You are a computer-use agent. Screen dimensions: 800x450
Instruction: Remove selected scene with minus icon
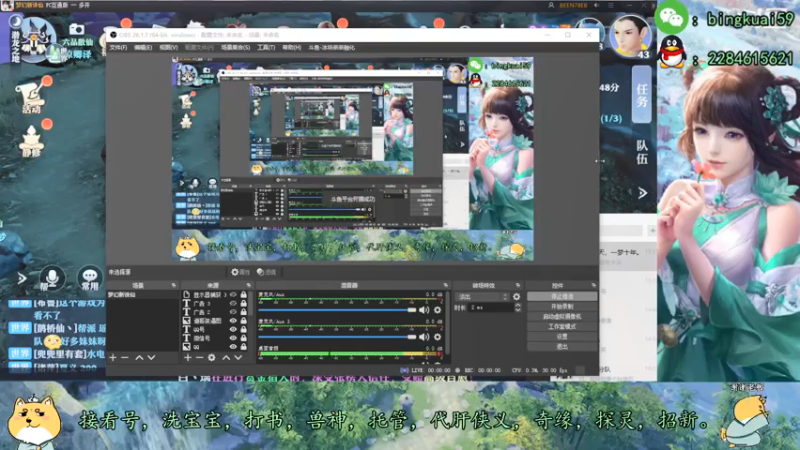125,358
